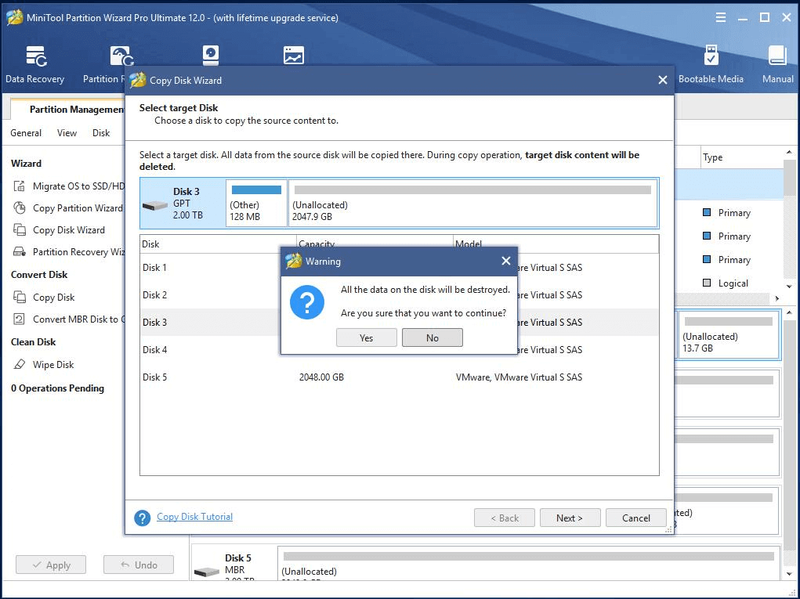Open the Disk menu
The image size is (800, 599).
[101, 133]
